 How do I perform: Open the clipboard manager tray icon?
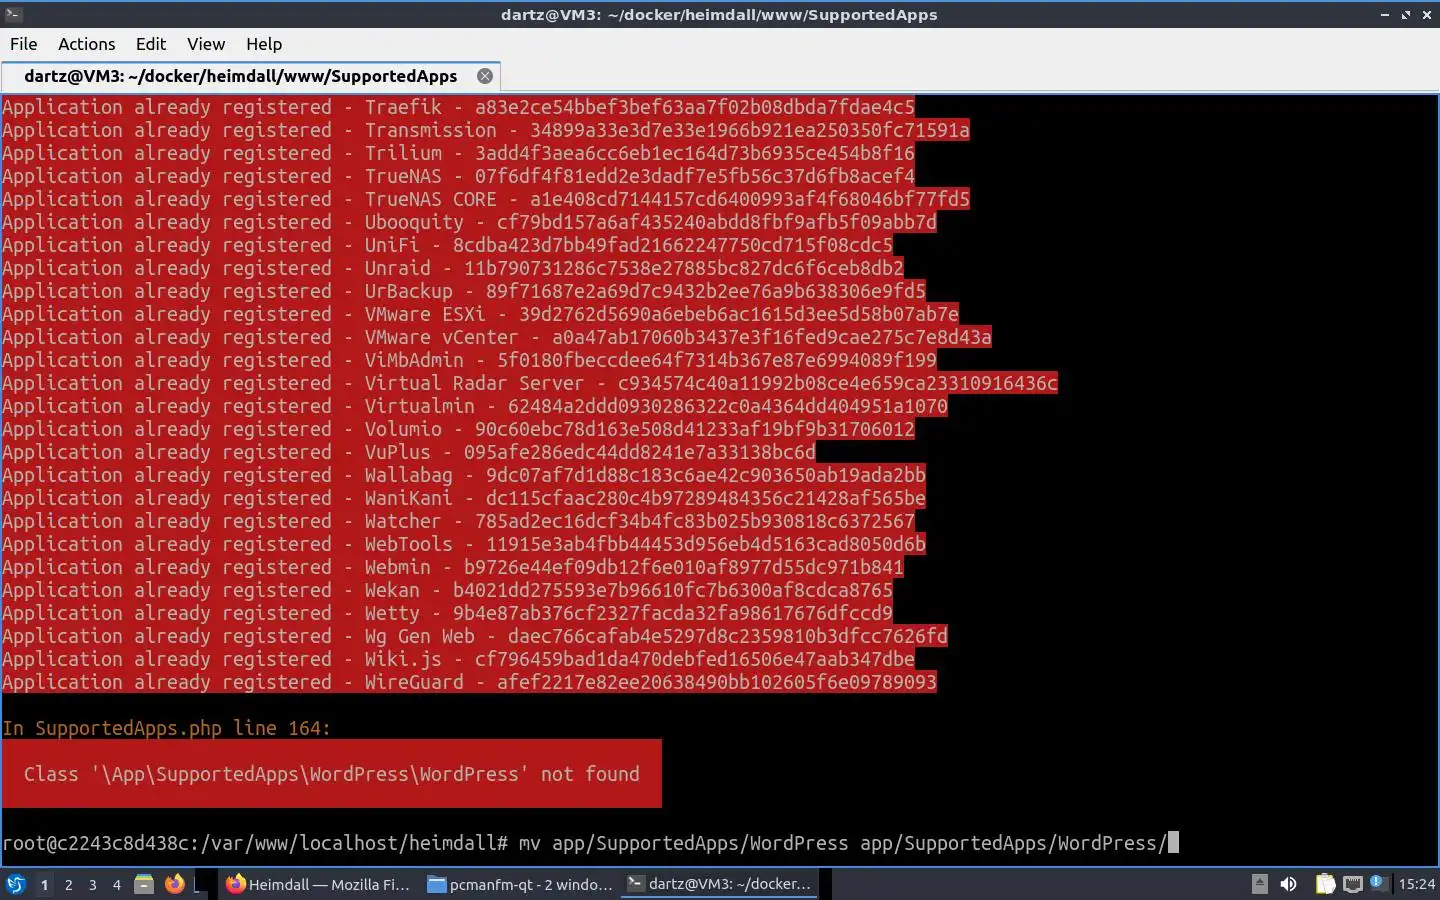coord(1325,884)
